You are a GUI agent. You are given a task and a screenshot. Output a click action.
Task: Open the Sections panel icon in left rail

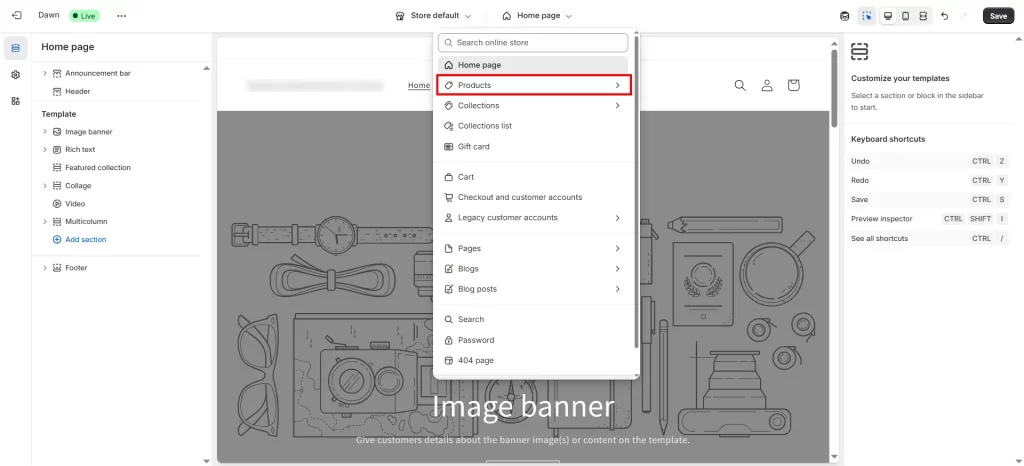16,48
